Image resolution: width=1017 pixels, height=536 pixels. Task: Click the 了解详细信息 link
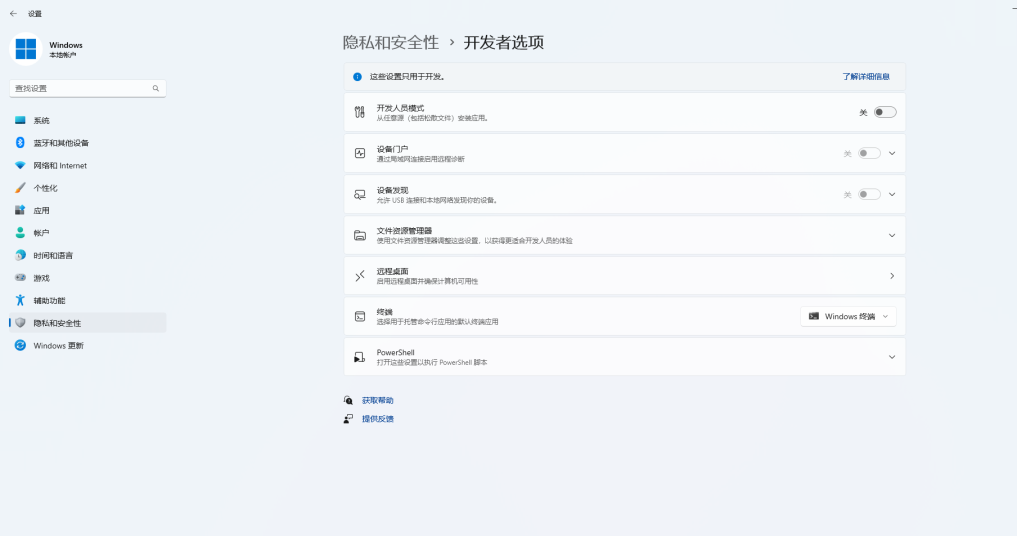(x=866, y=77)
